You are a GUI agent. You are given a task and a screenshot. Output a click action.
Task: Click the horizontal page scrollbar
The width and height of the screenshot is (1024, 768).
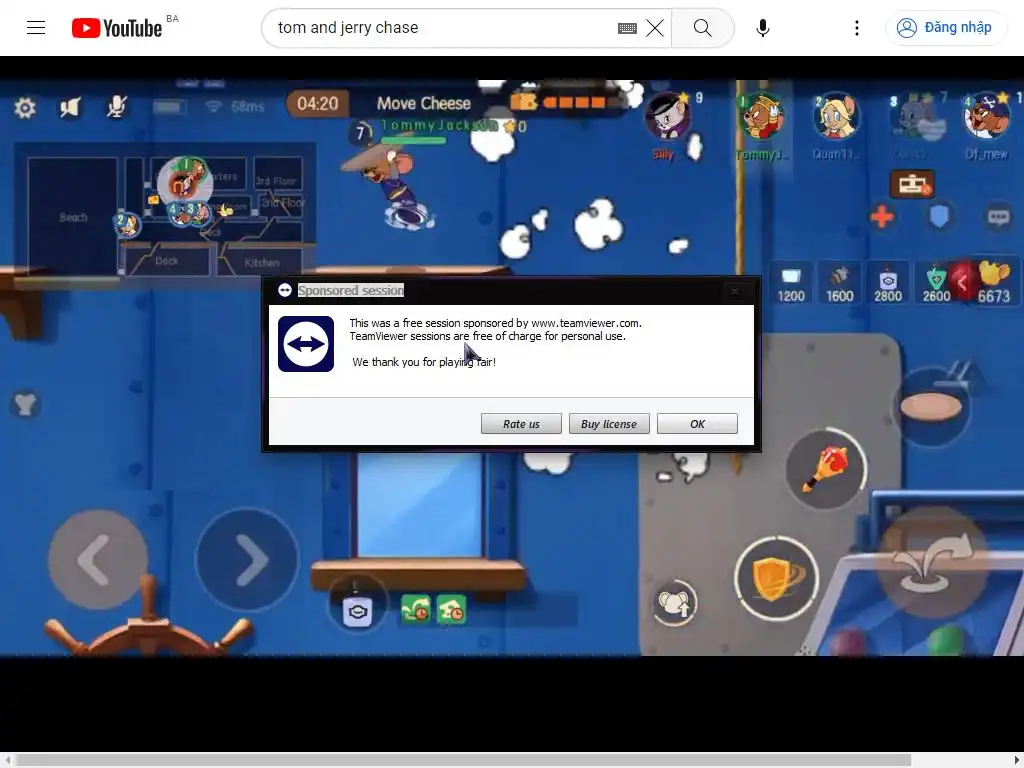[x=464, y=760]
